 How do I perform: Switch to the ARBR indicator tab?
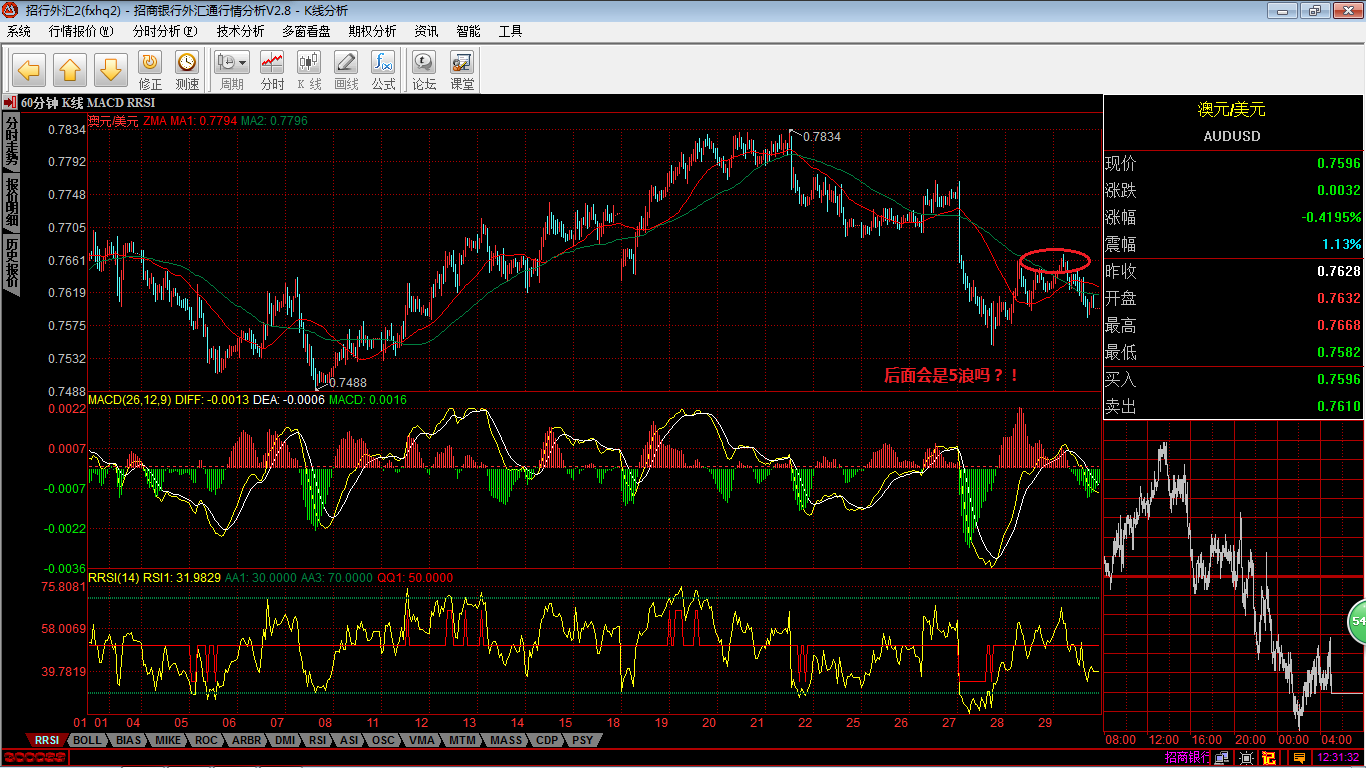click(x=246, y=740)
